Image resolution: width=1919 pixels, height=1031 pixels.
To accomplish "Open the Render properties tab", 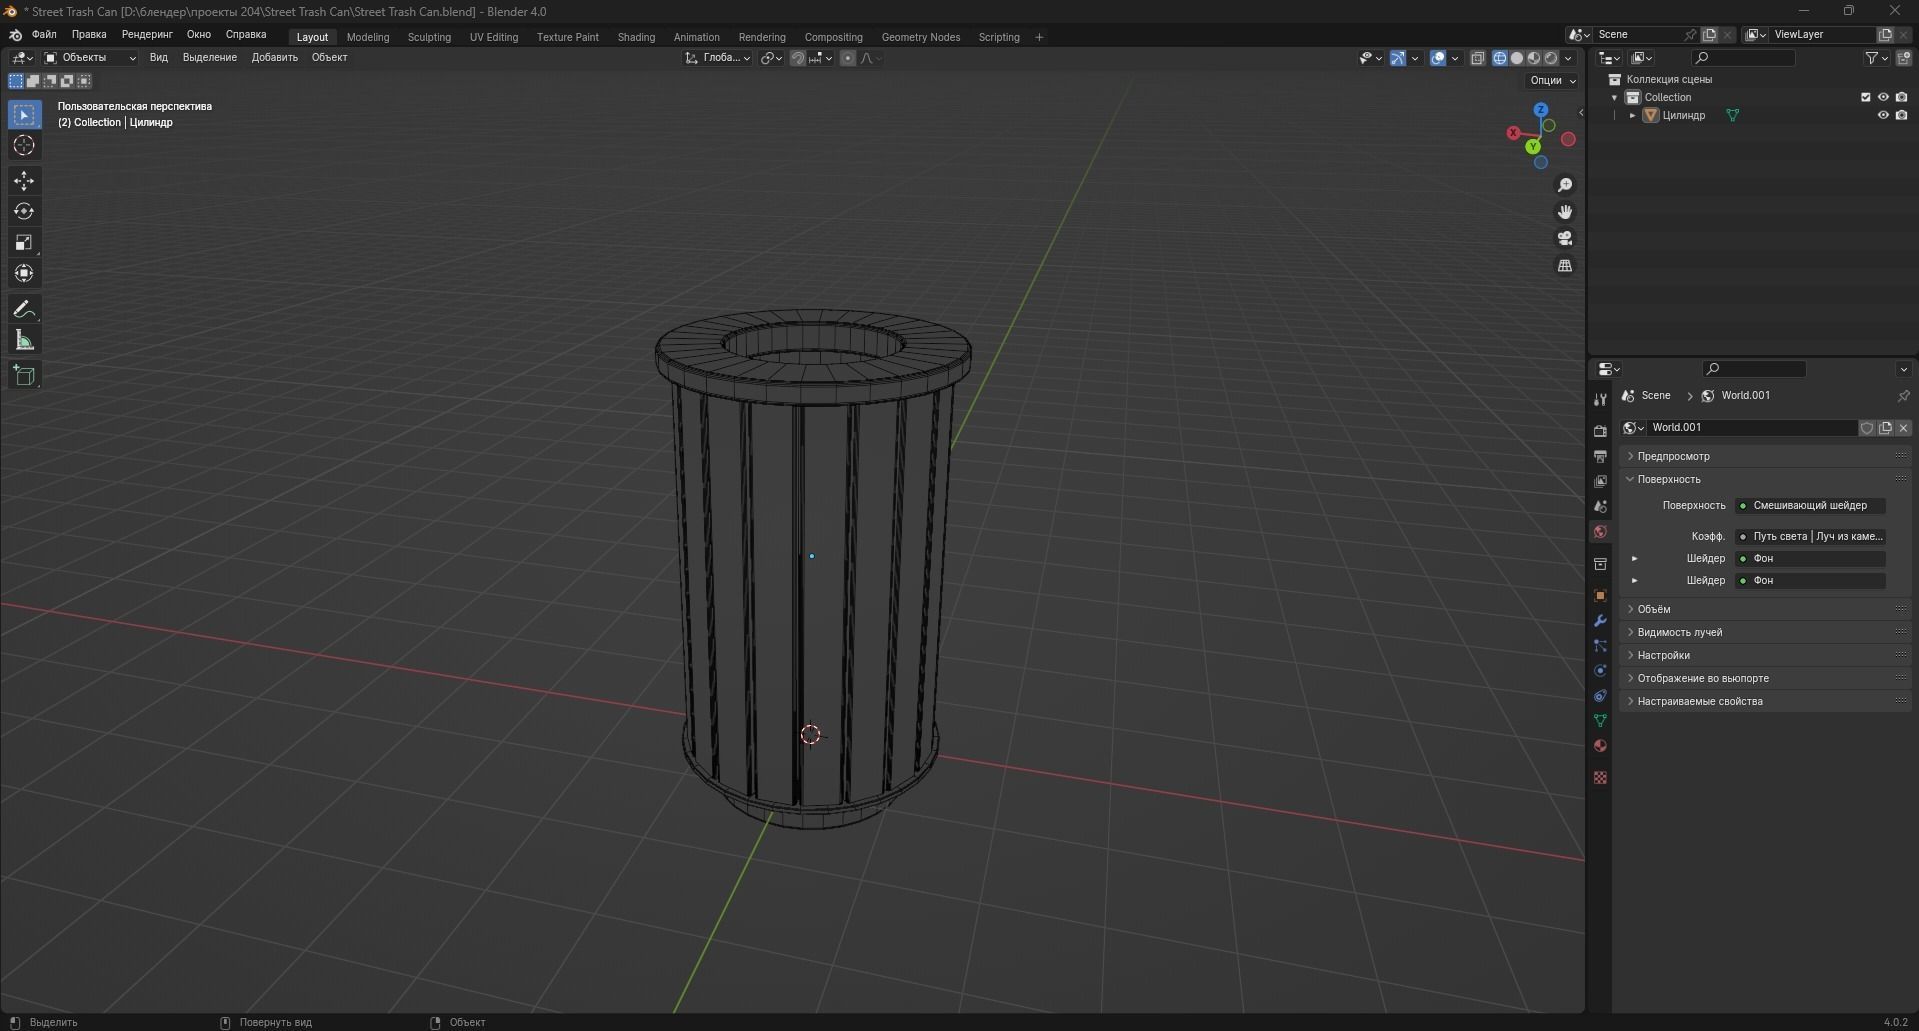I will (x=1600, y=431).
